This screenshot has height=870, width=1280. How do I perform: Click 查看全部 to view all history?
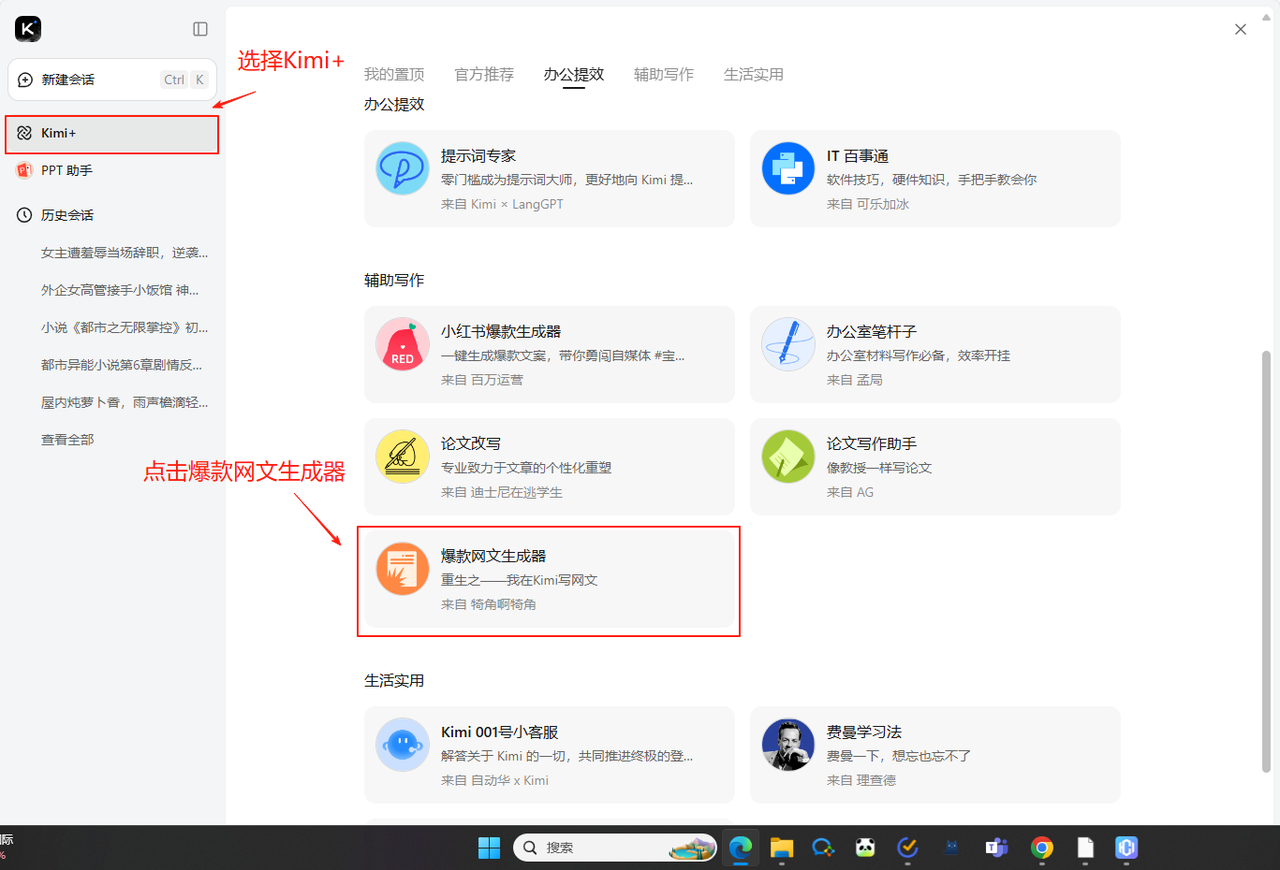[x=67, y=440]
